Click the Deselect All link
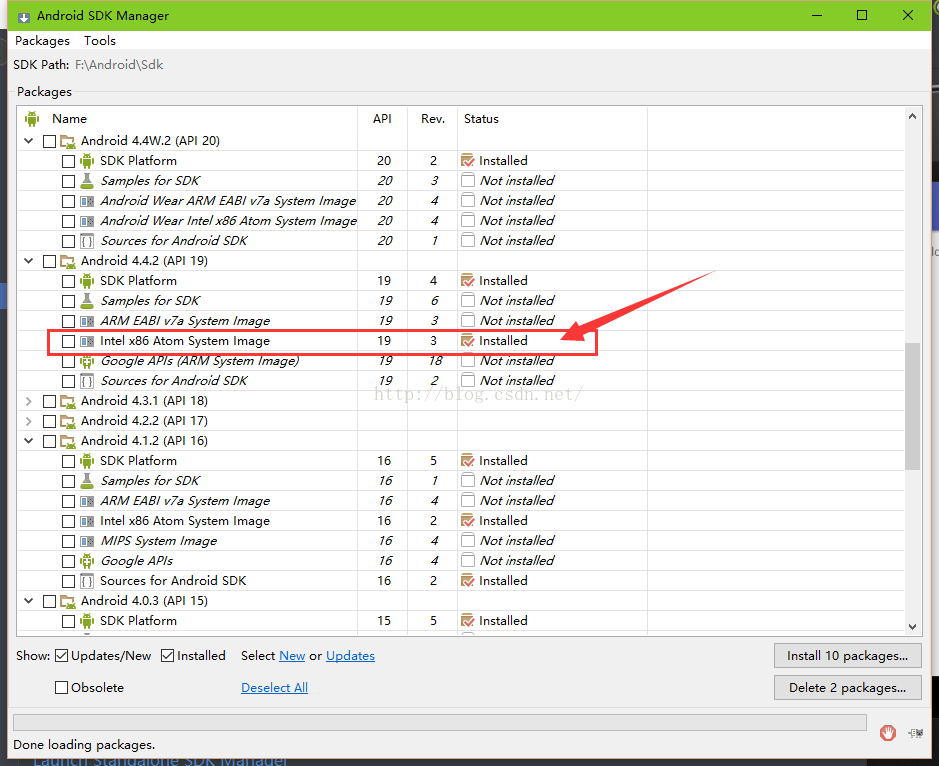The width and height of the screenshot is (939, 766). tap(274, 688)
